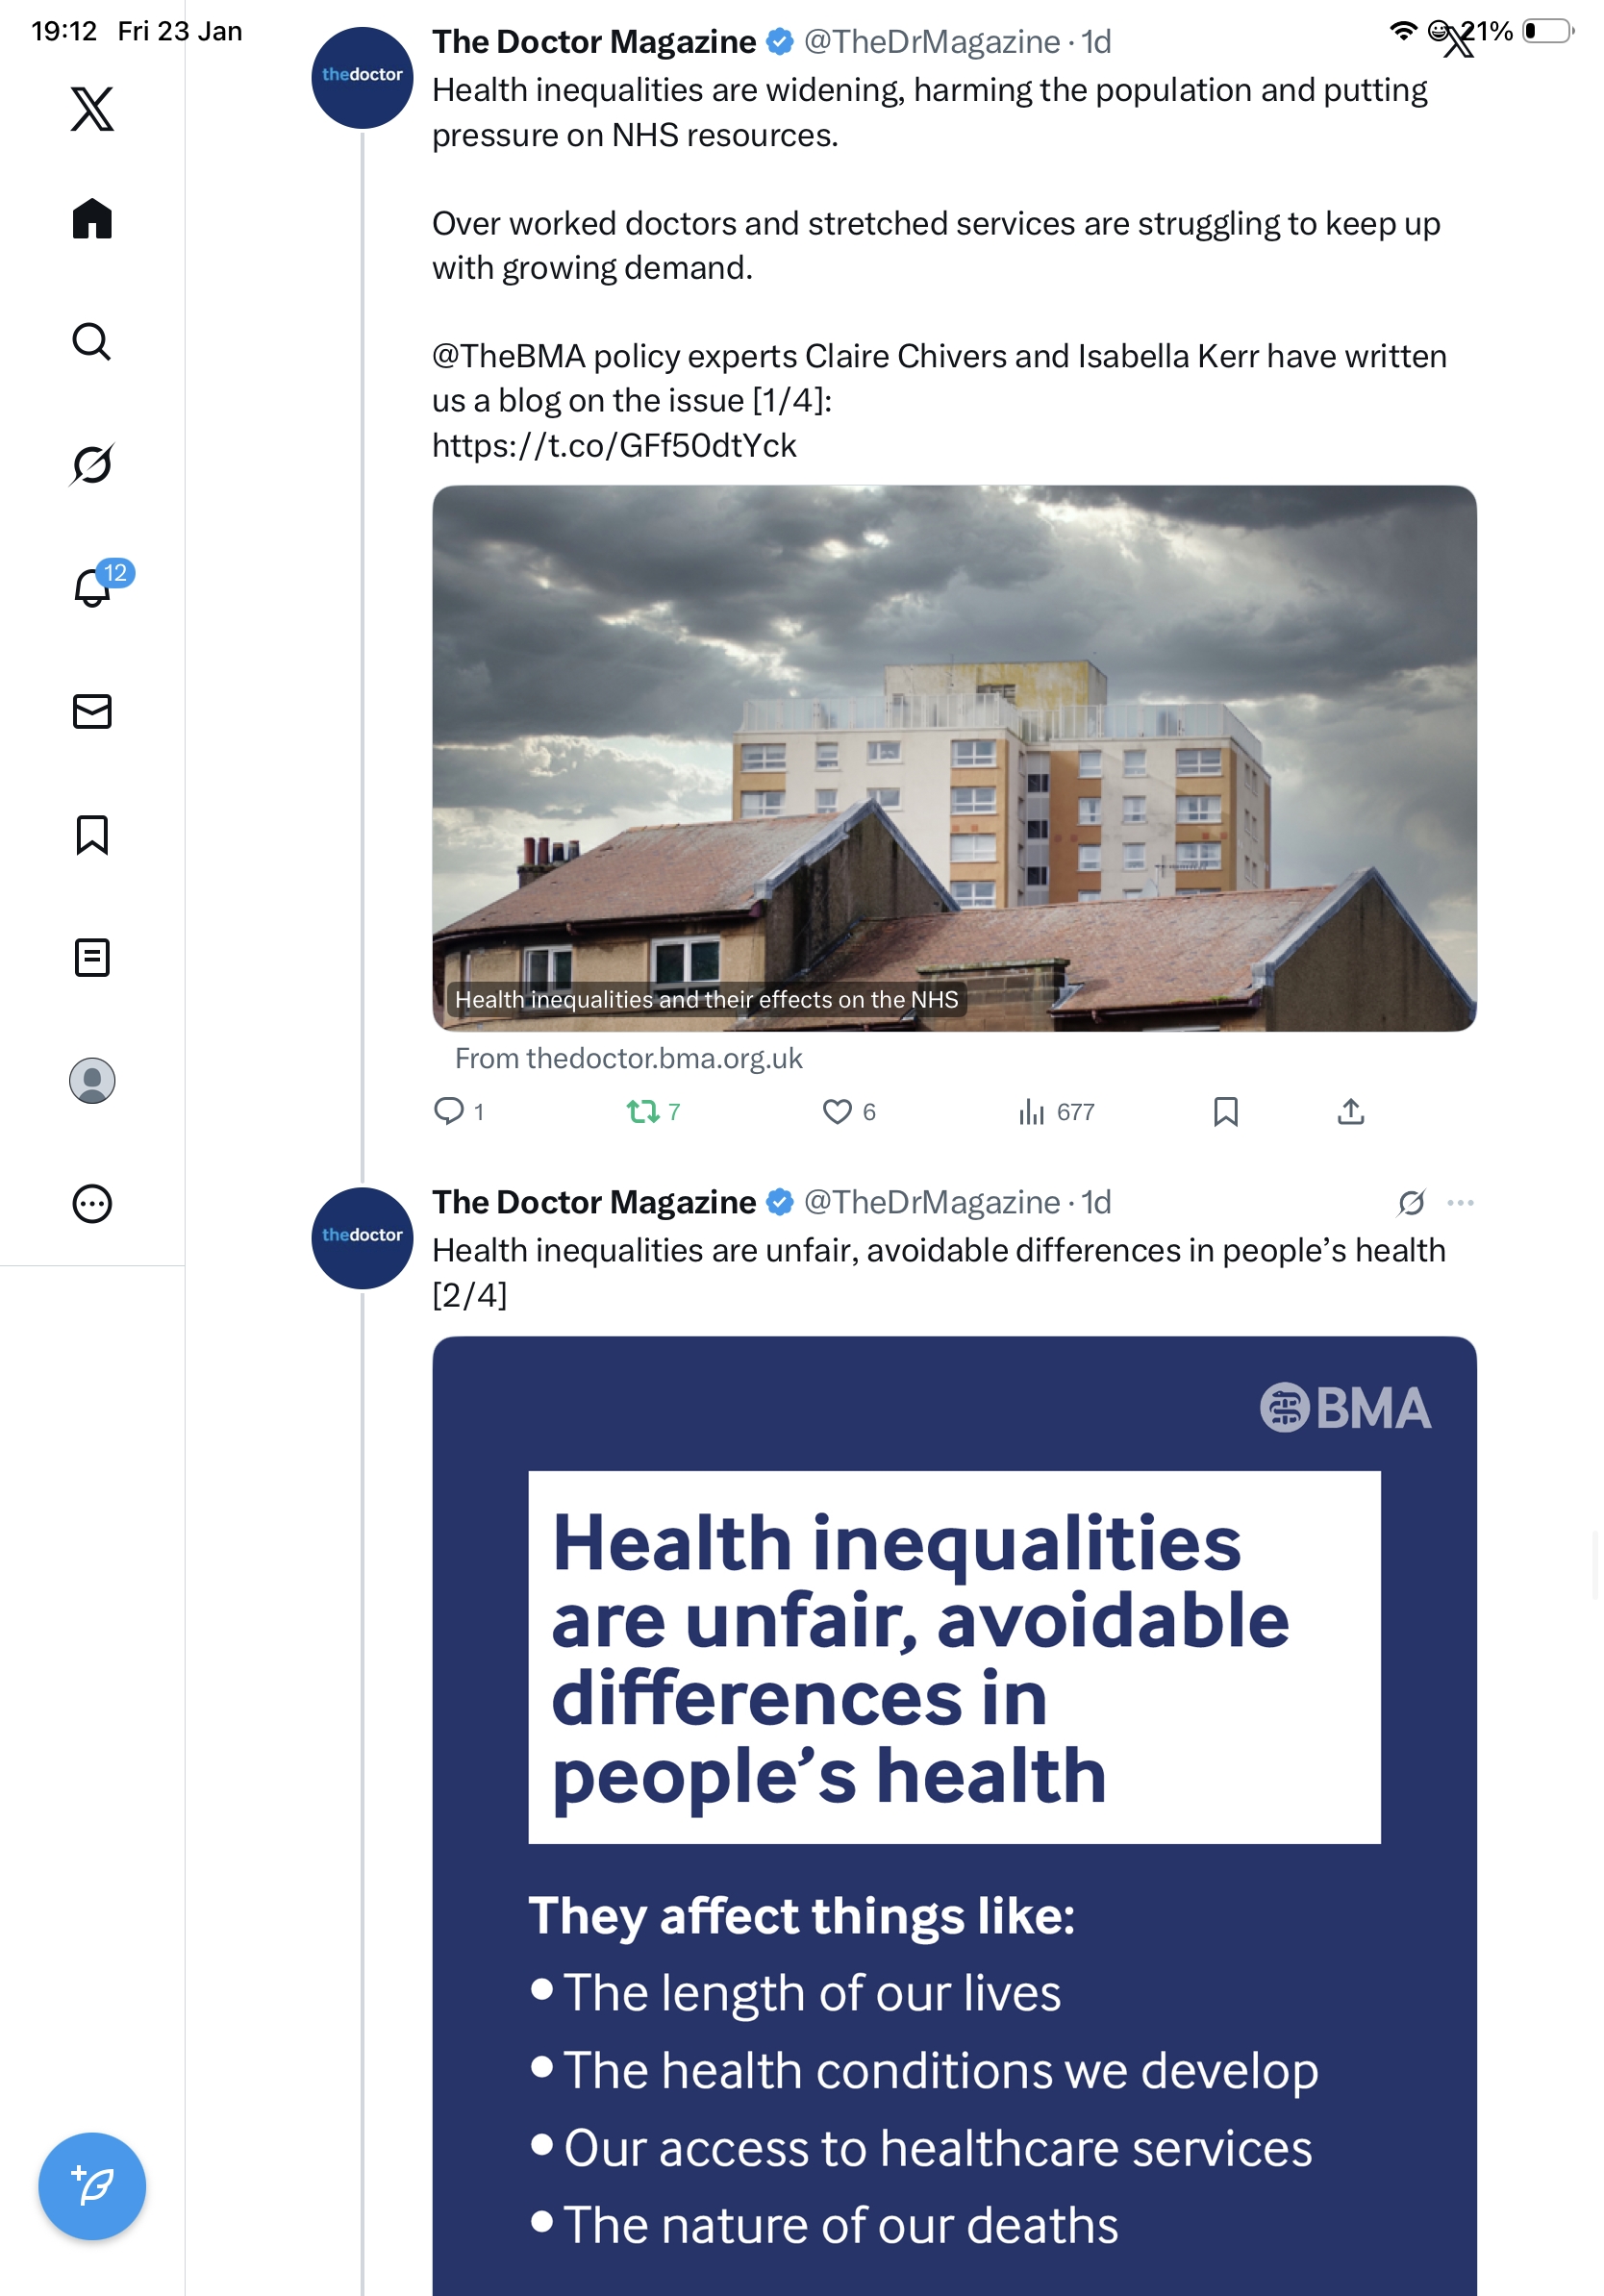
Task: Open the health inequalities article card image
Action: (953, 757)
